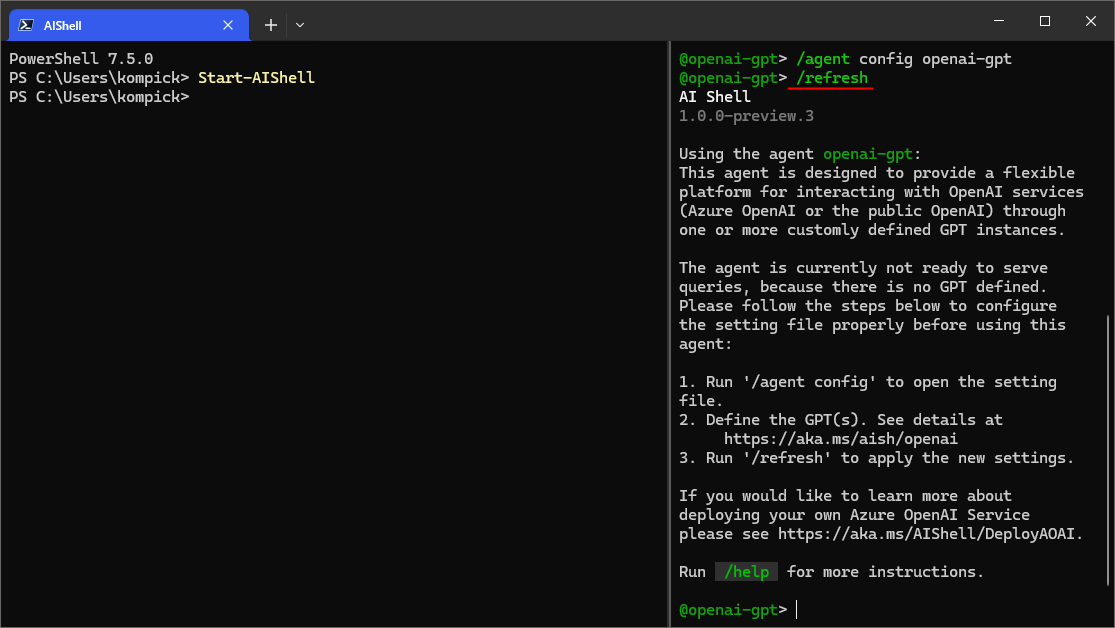Click step 1 'Run /agent config' line
The height and width of the screenshot is (628, 1115).
pos(868,391)
